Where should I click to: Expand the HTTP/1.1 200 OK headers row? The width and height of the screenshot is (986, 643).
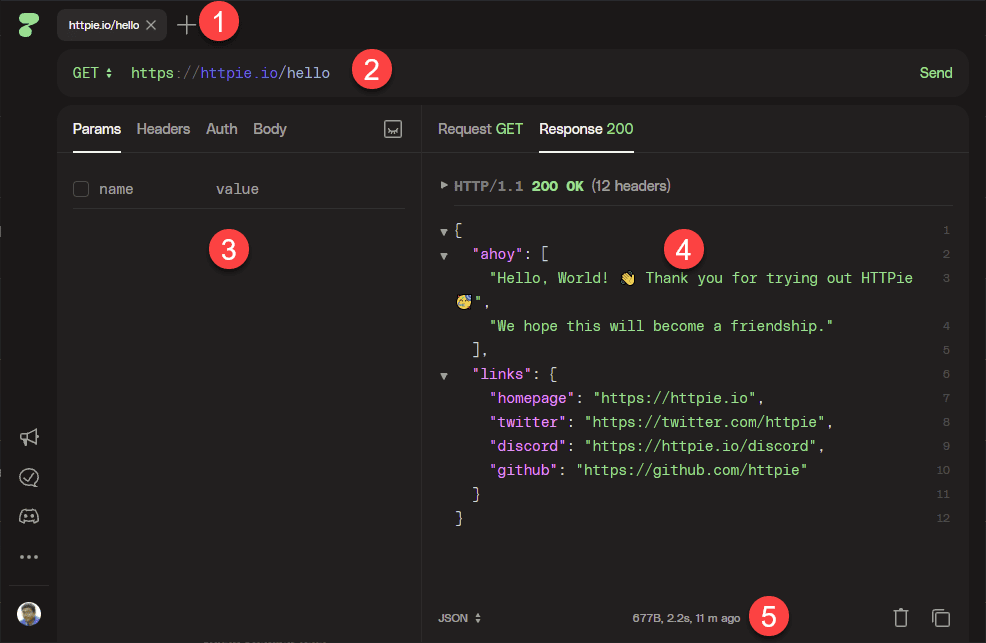(443, 184)
